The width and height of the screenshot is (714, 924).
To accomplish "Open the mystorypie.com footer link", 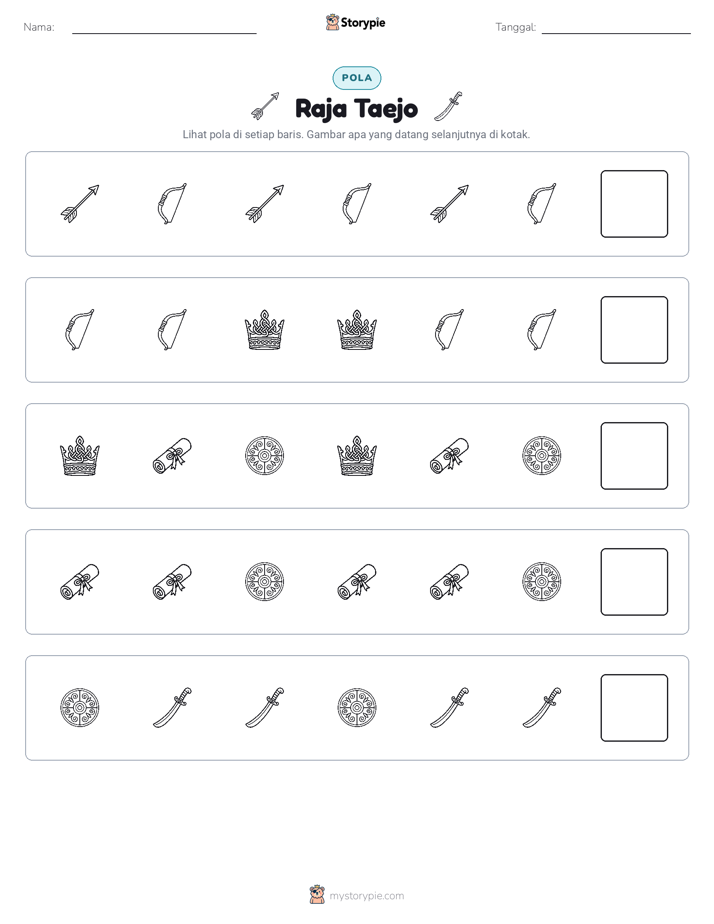I will pos(357,895).
